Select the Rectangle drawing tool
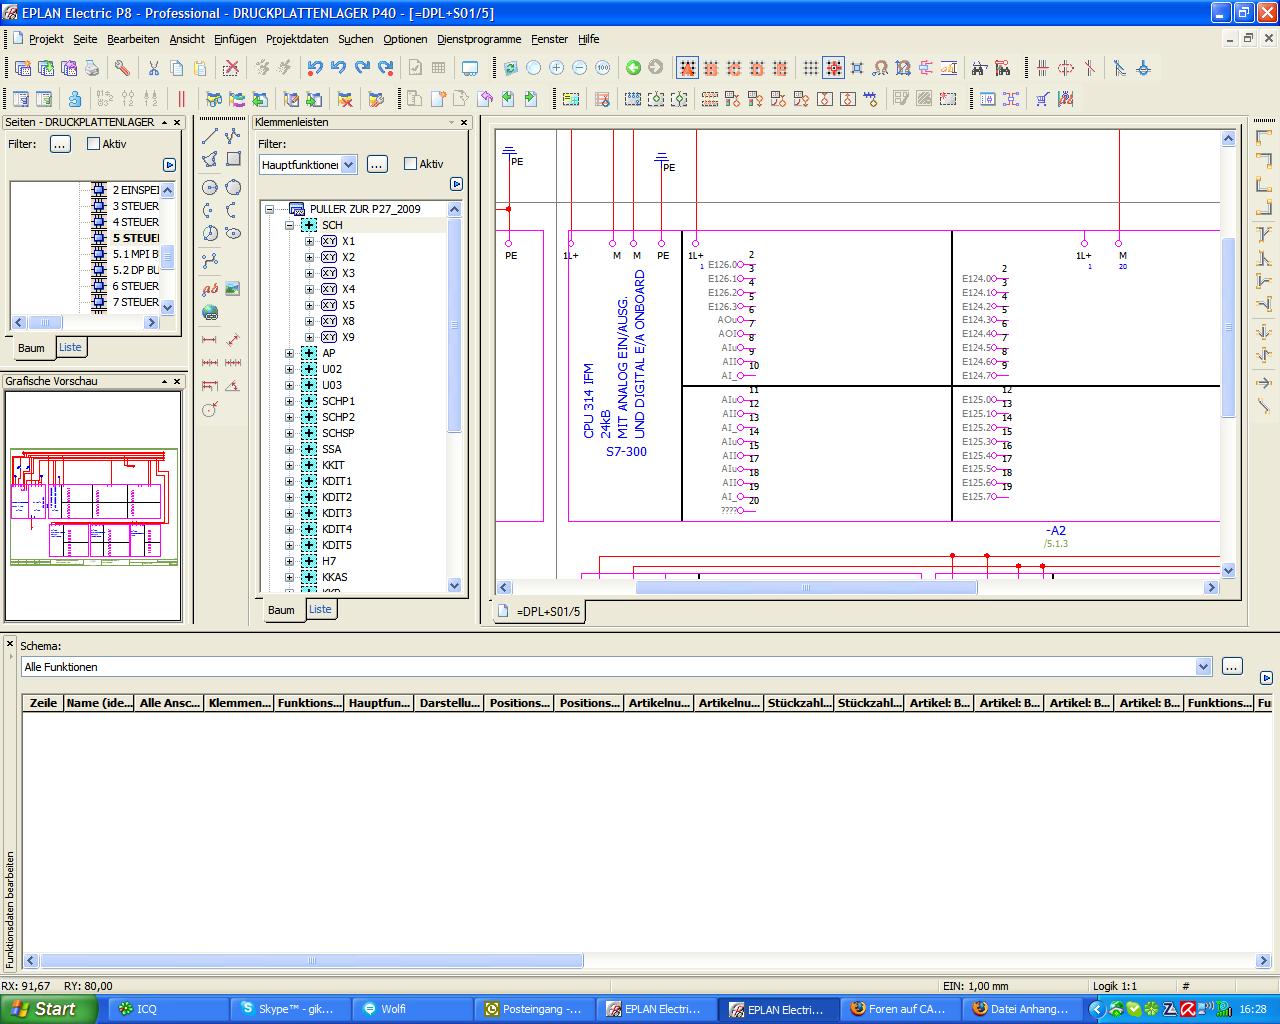Image resolution: width=1280 pixels, height=1024 pixels. 233,159
